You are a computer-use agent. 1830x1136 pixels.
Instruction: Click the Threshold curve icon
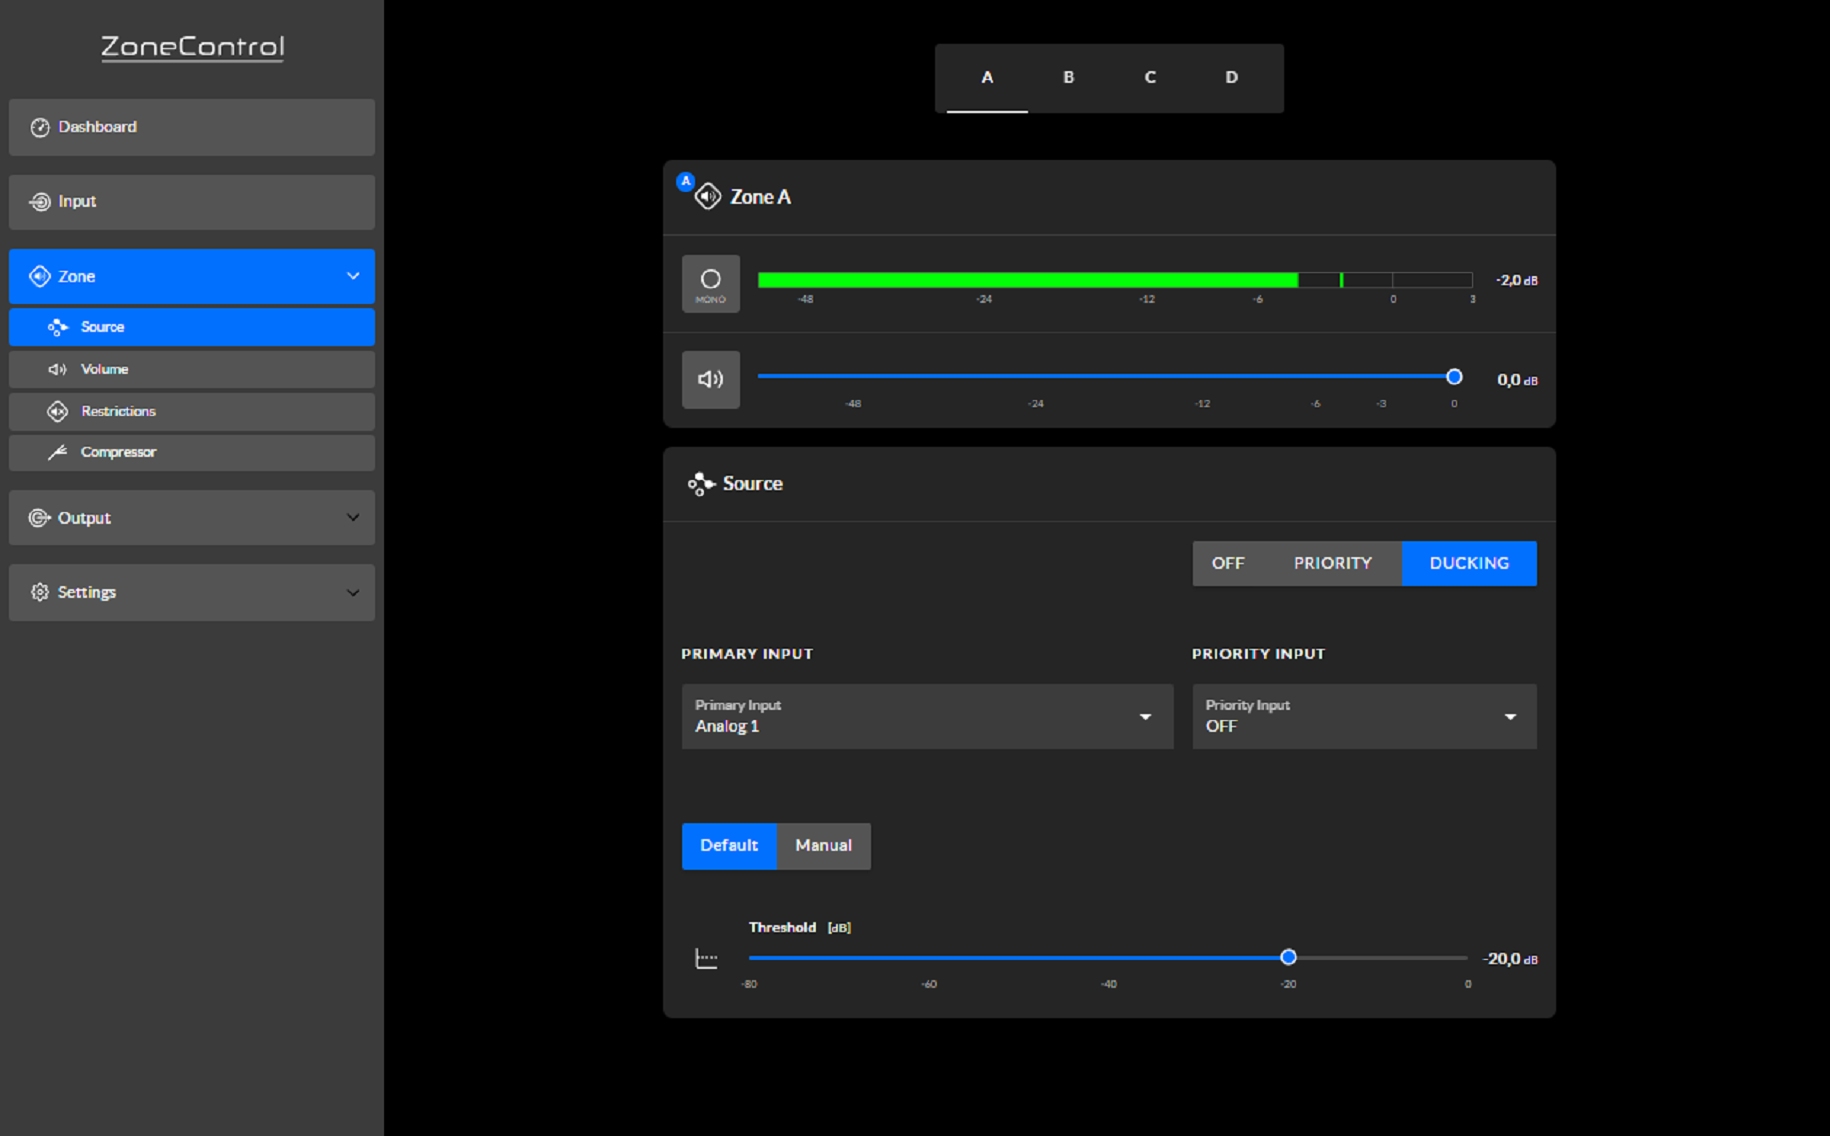point(706,959)
